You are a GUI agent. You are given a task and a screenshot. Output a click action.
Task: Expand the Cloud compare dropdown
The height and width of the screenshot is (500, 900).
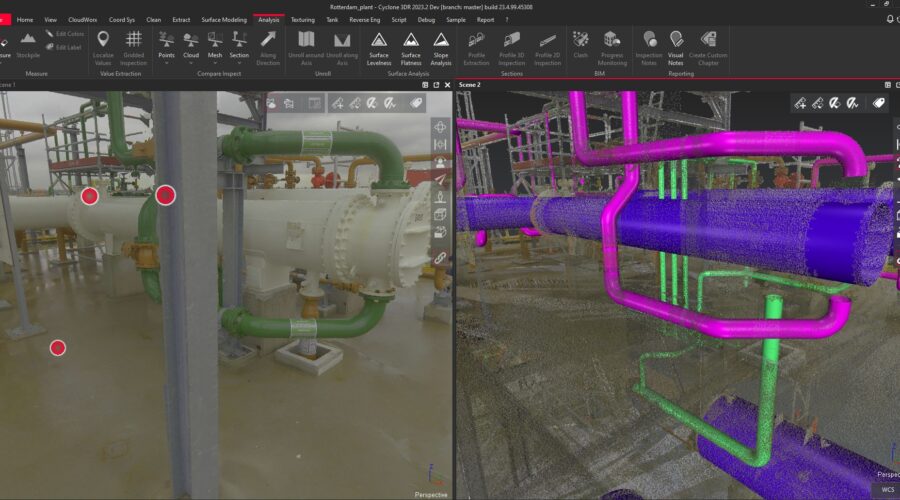(x=191, y=62)
